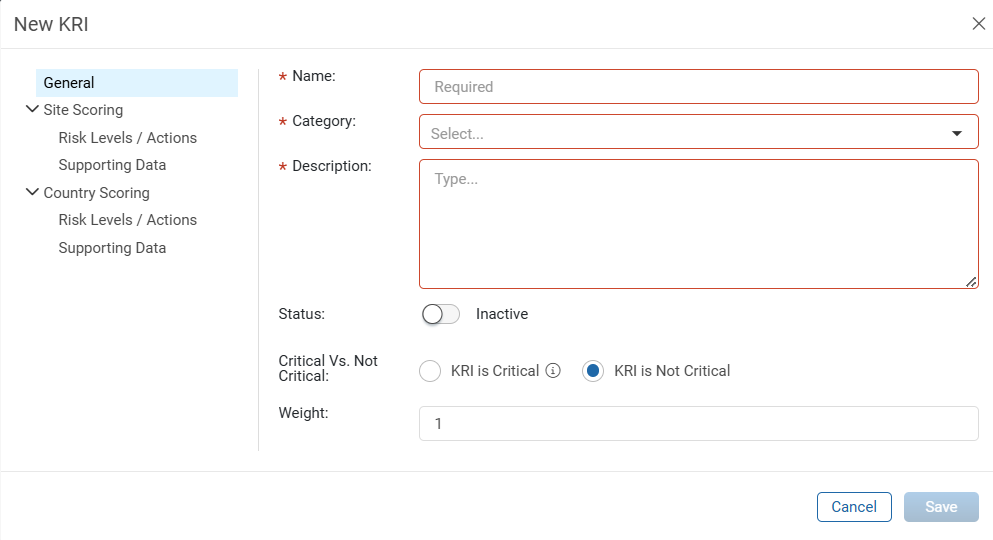This screenshot has width=993, height=540.
Task: Click the Critical Vs. Not Critical label
Action: point(328,368)
